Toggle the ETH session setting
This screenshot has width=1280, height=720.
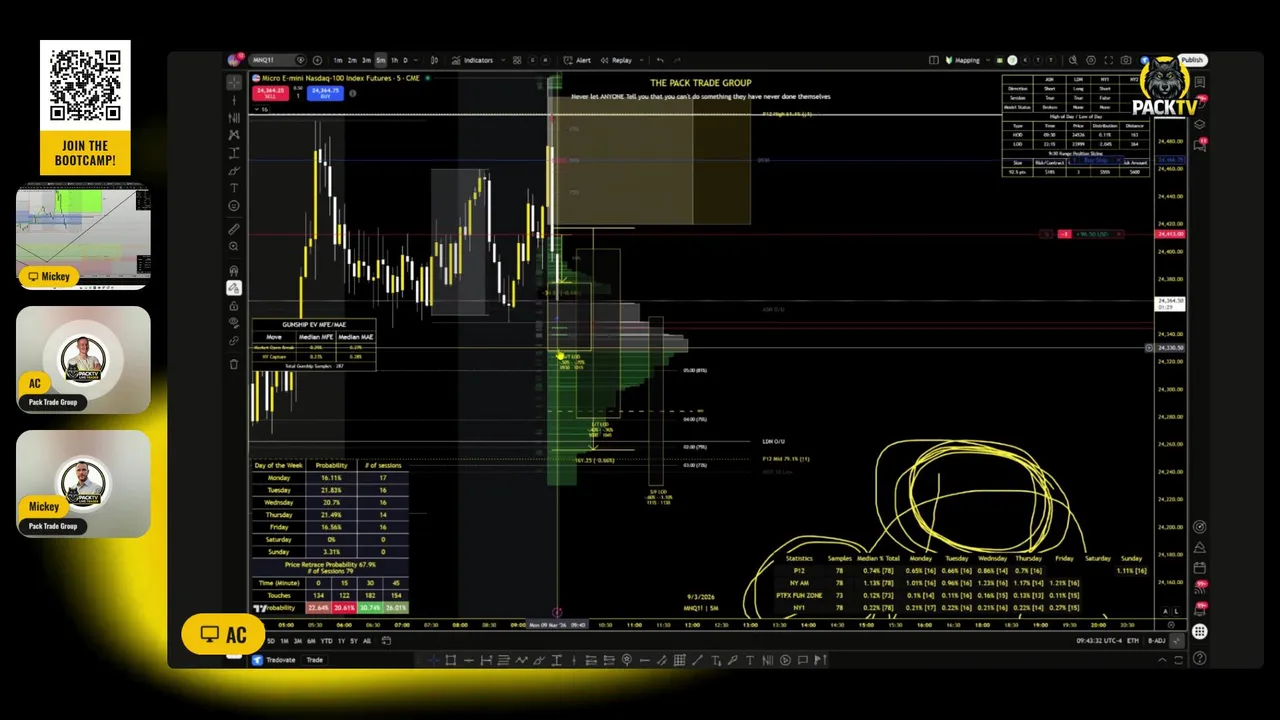1133,641
